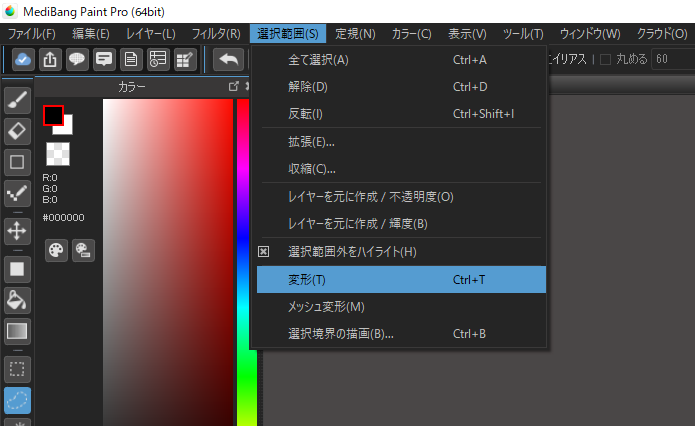Click the Lasso selection tool
695x426 pixels.
pyautogui.click(x=17, y=400)
